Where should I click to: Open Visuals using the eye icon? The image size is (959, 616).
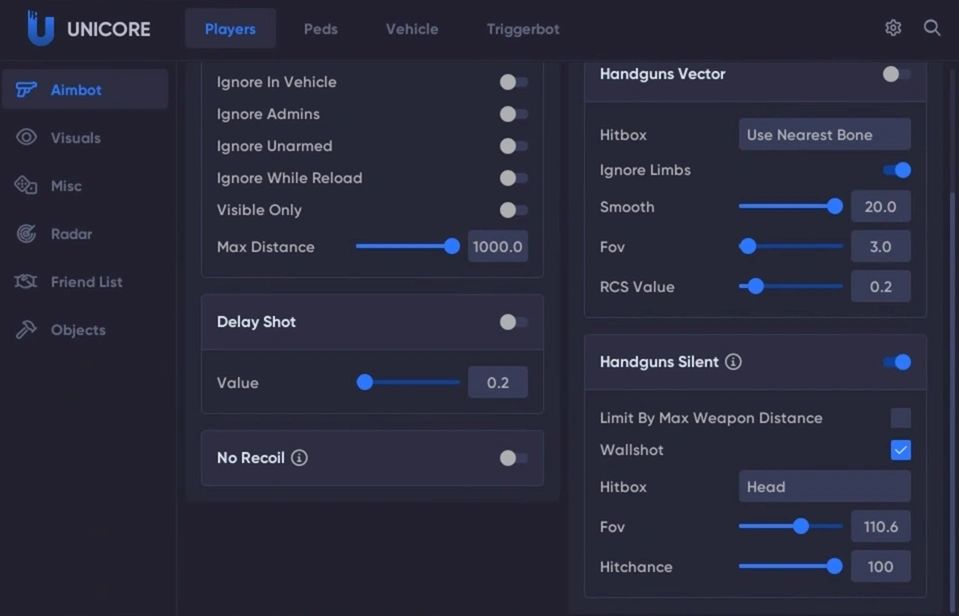[x=26, y=138]
